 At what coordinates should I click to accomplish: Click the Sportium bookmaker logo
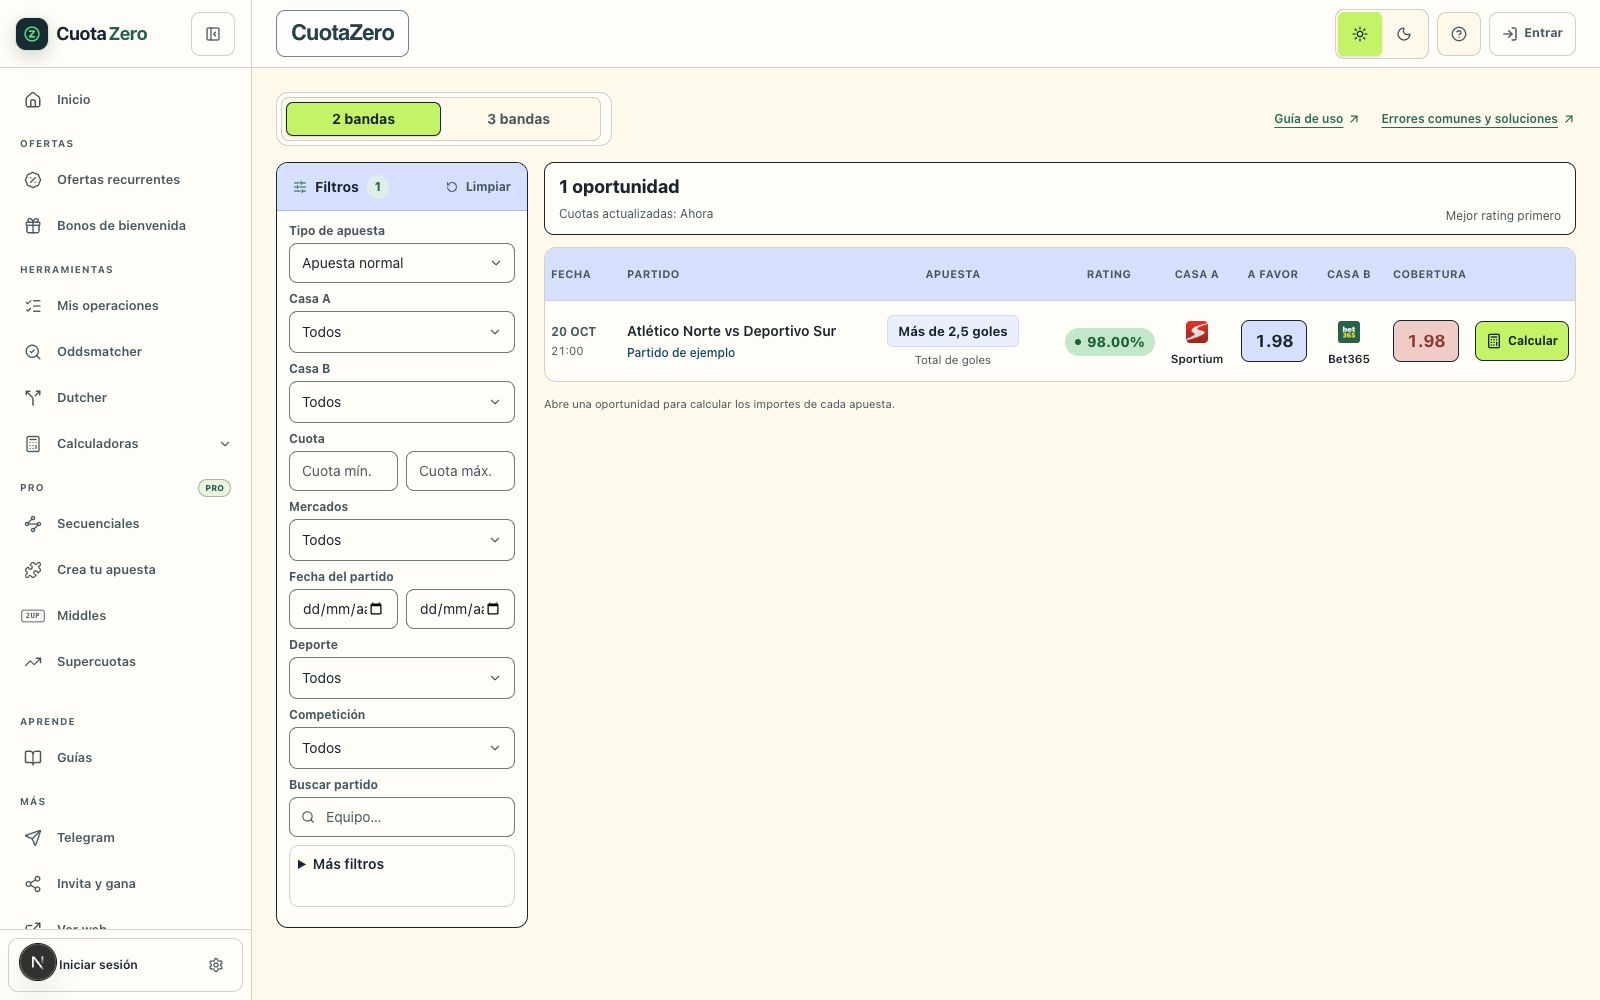click(1197, 332)
